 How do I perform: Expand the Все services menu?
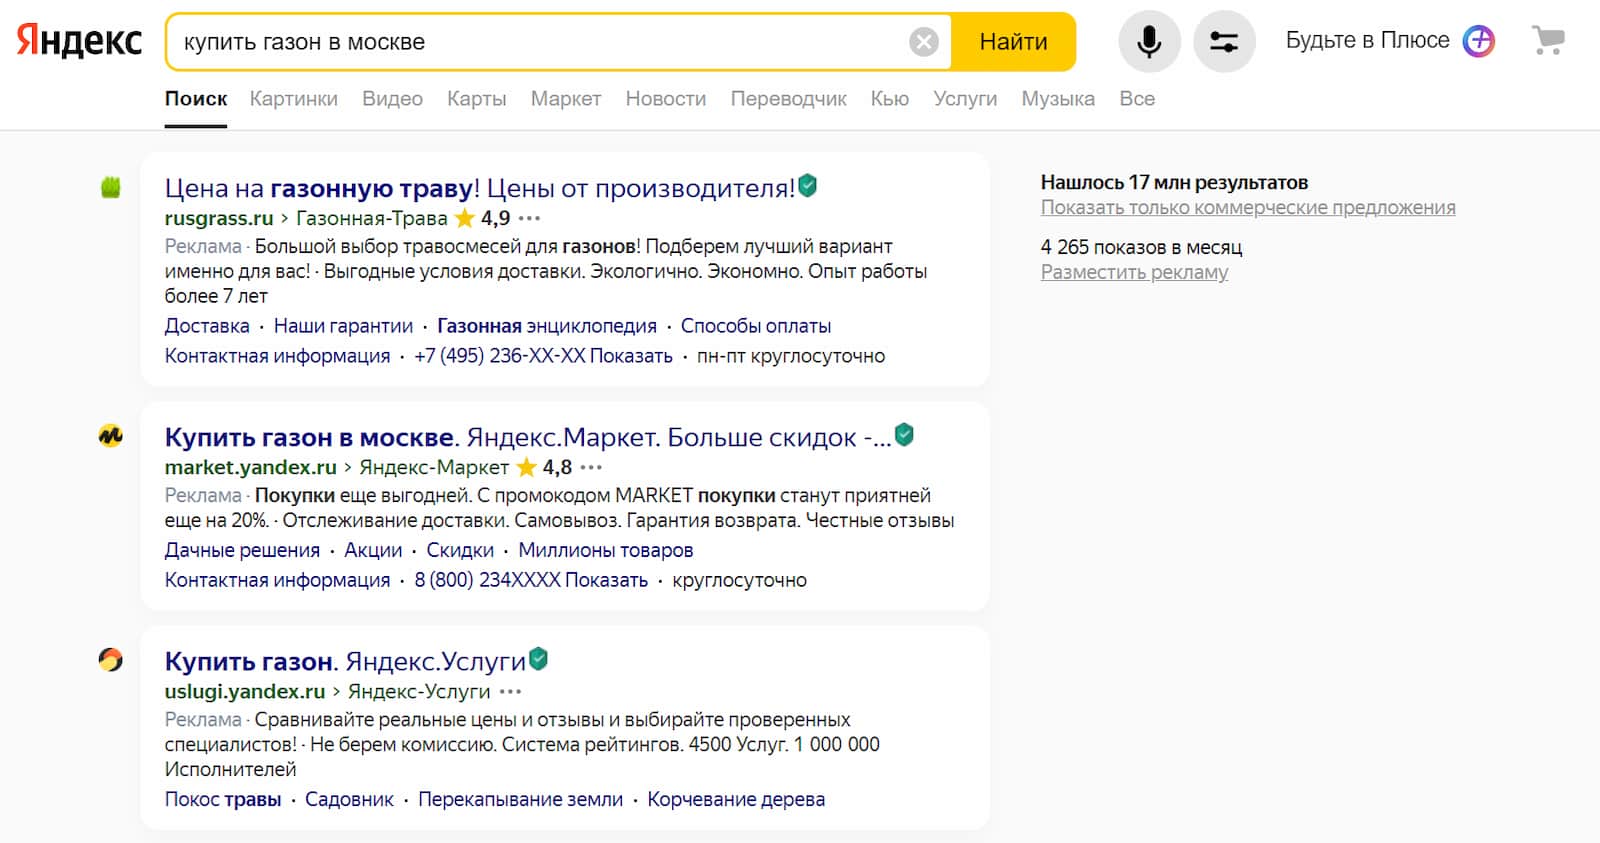coord(1137,99)
